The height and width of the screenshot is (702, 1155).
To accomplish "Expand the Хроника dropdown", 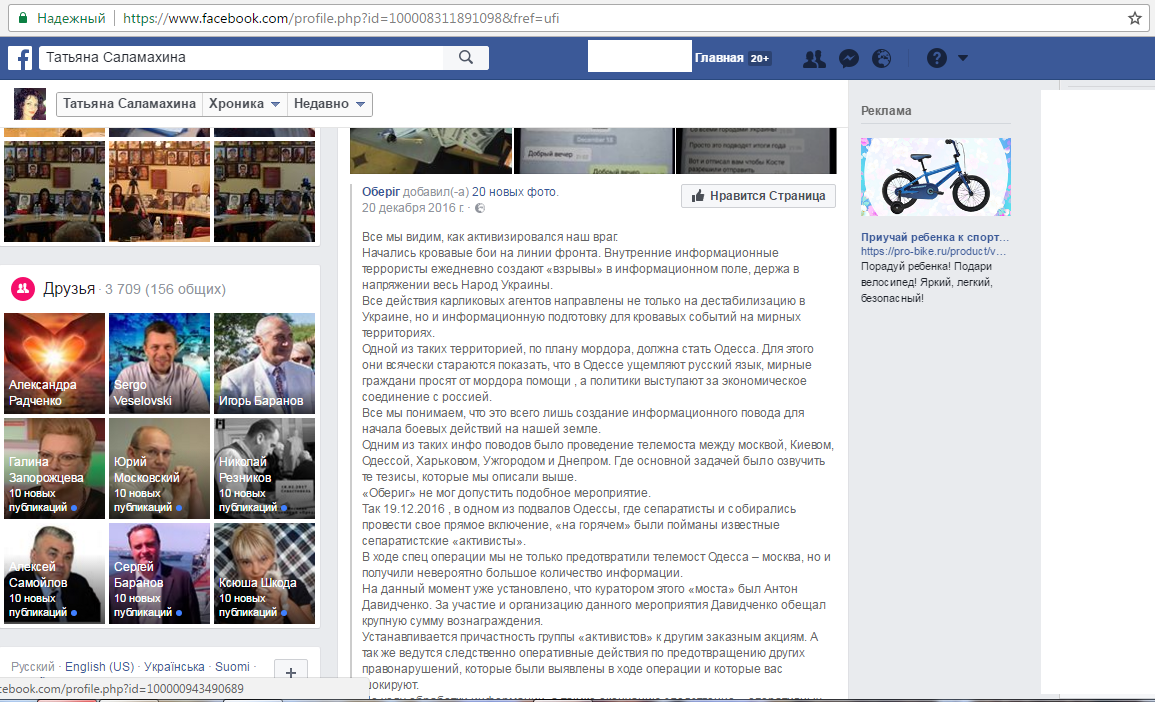I will pyautogui.click(x=244, y=104).
